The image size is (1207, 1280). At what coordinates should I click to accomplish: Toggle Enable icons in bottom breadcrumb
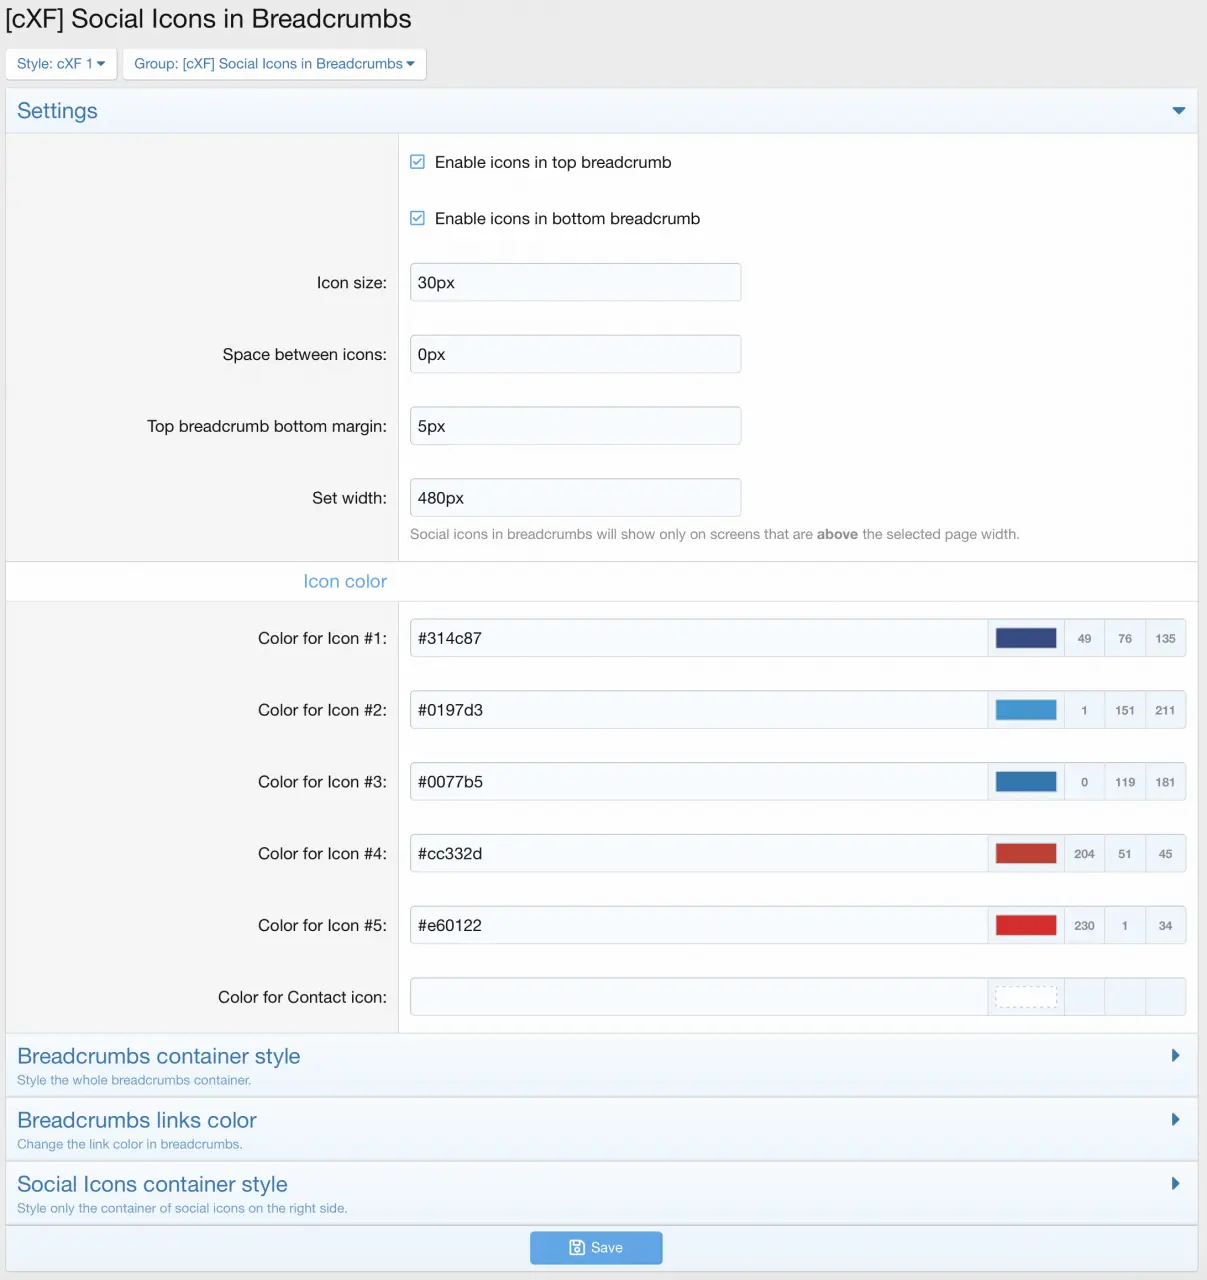click(418, 218)
